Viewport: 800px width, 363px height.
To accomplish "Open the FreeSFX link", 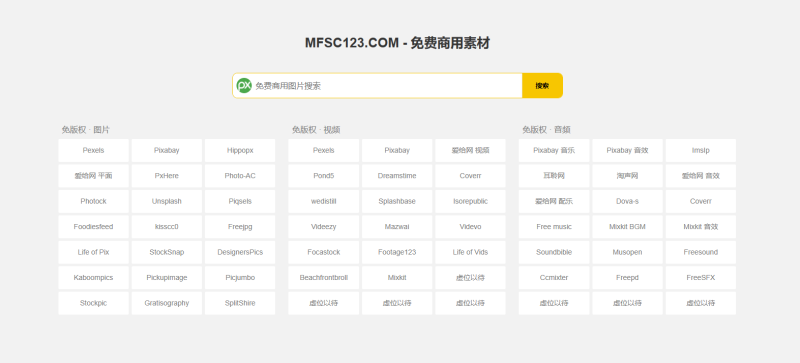I will (701, 278).
